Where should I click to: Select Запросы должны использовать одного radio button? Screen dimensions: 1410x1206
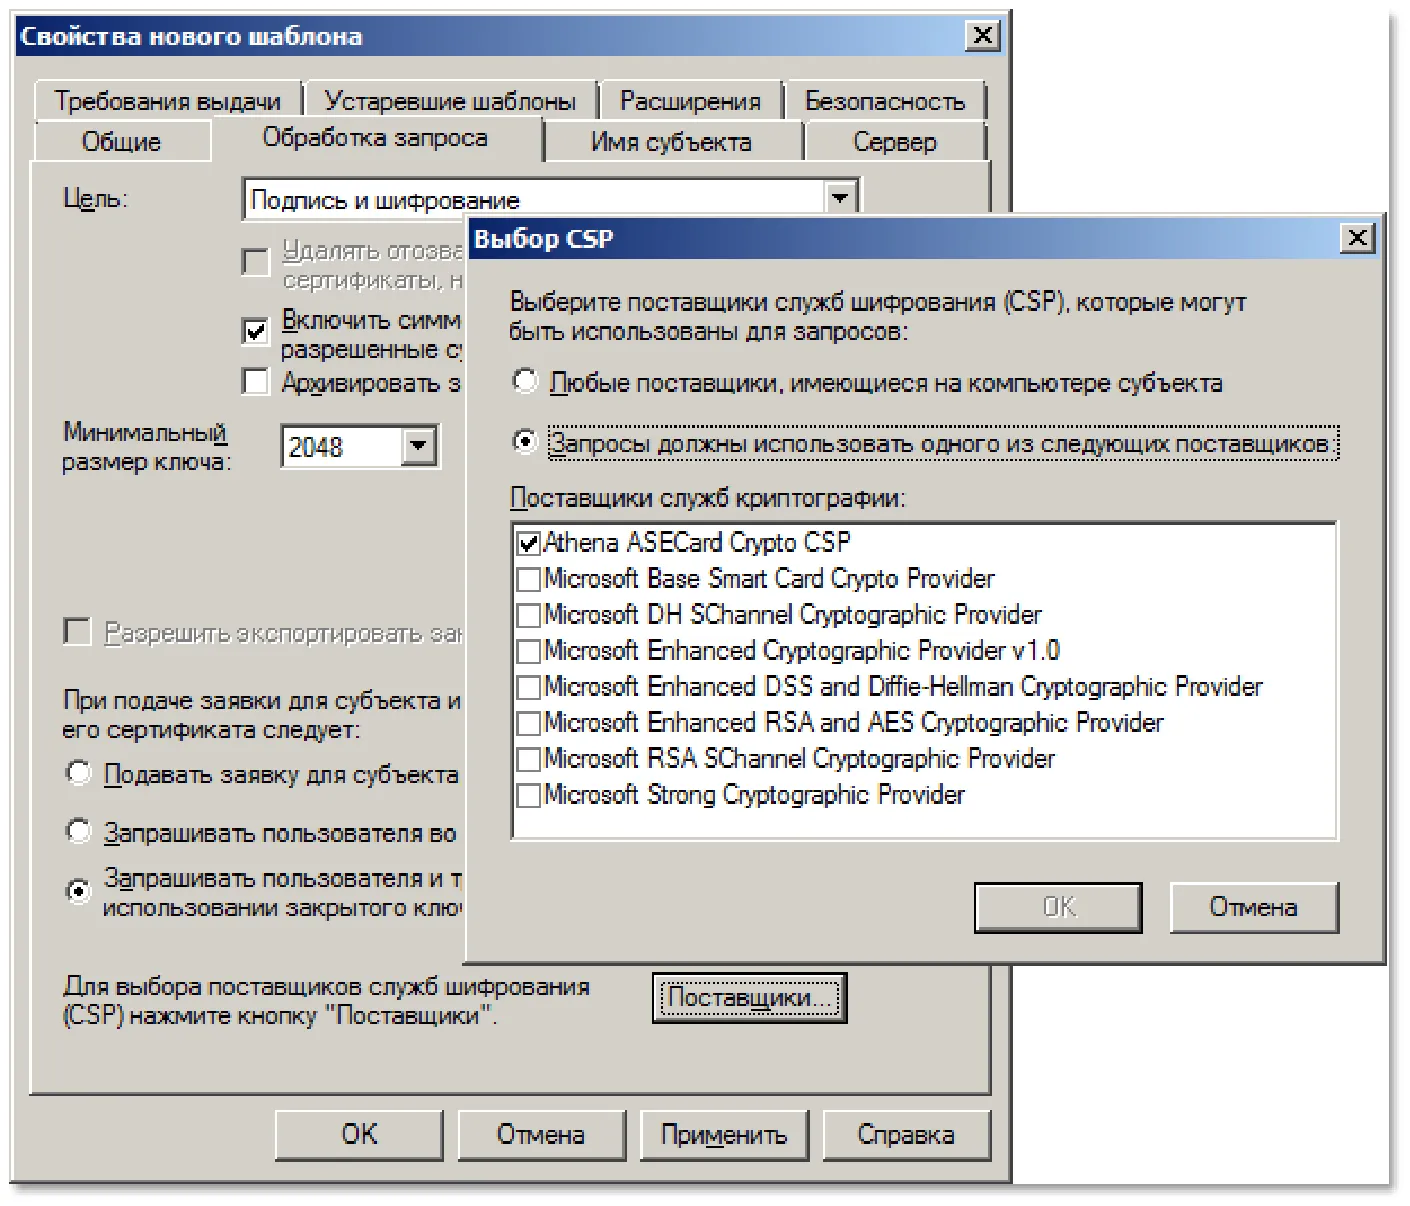tap(525, 441)
